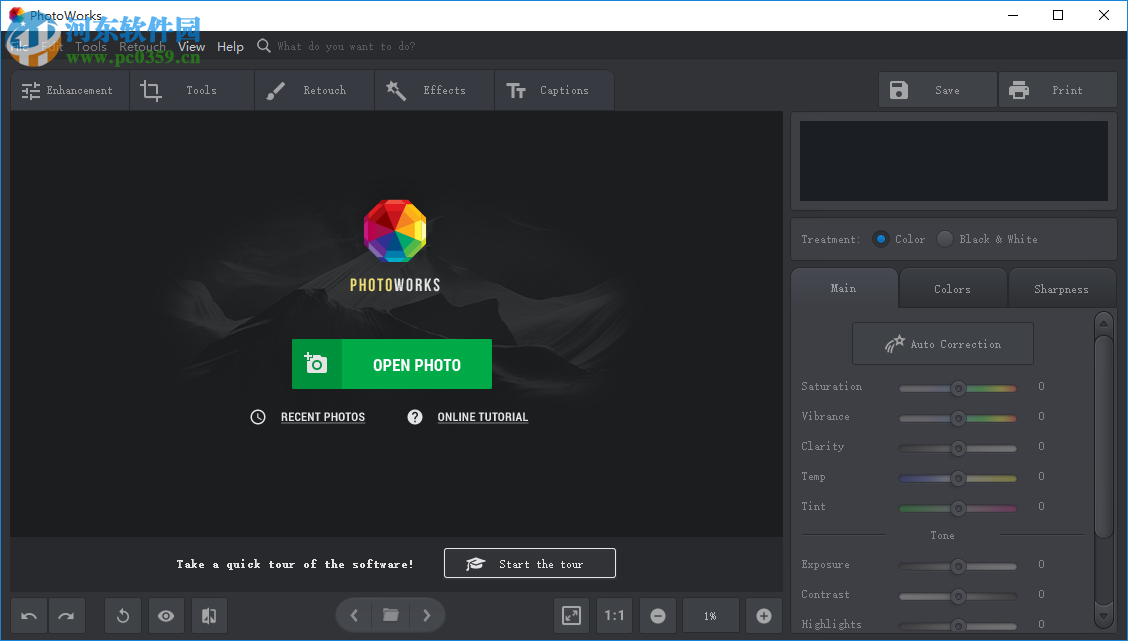1128x641 pixels.
Task: Click the Rotate image icon
Action: (x=123, y=615)
